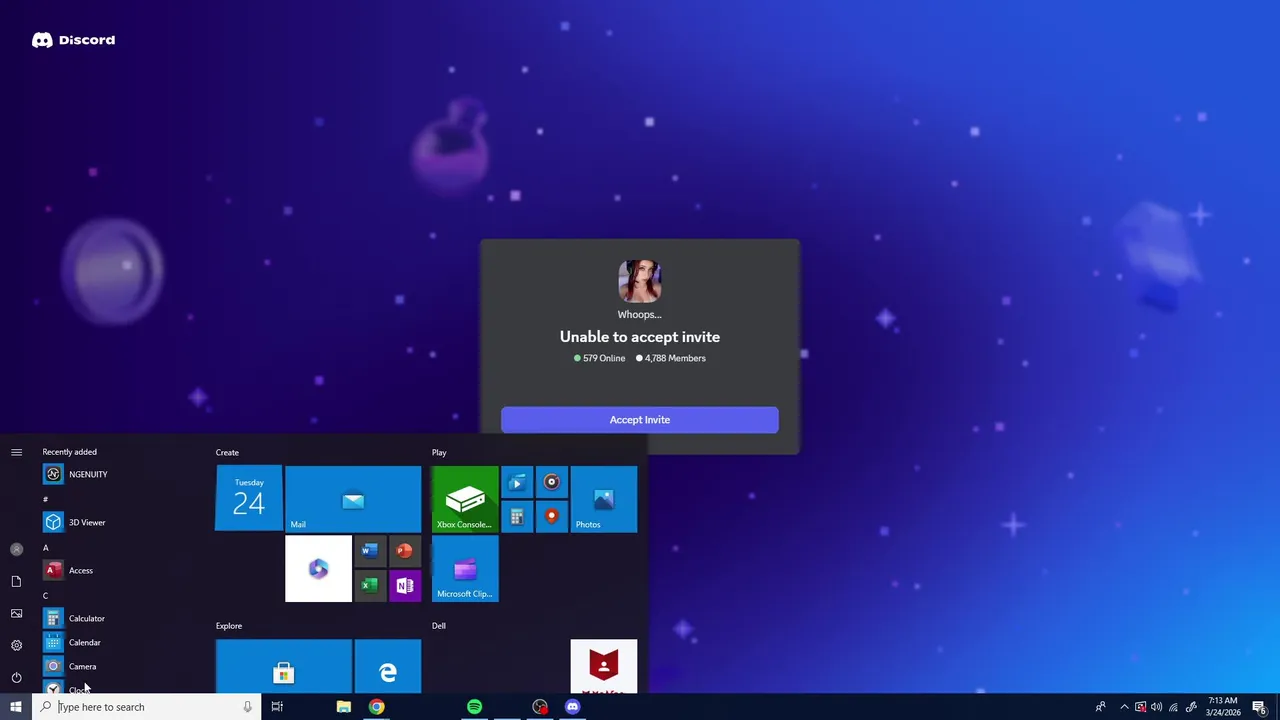Image resolution: width=1280 pixels, height=720 pixels.
Task: Click the 'Explore' tile group heading
Action: pos(229,626)
